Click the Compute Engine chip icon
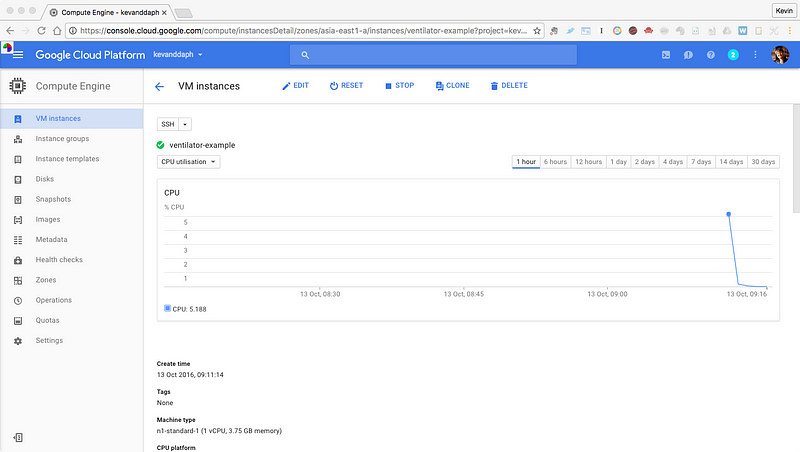The image size is (800, 452). click(x=17, y=86)
